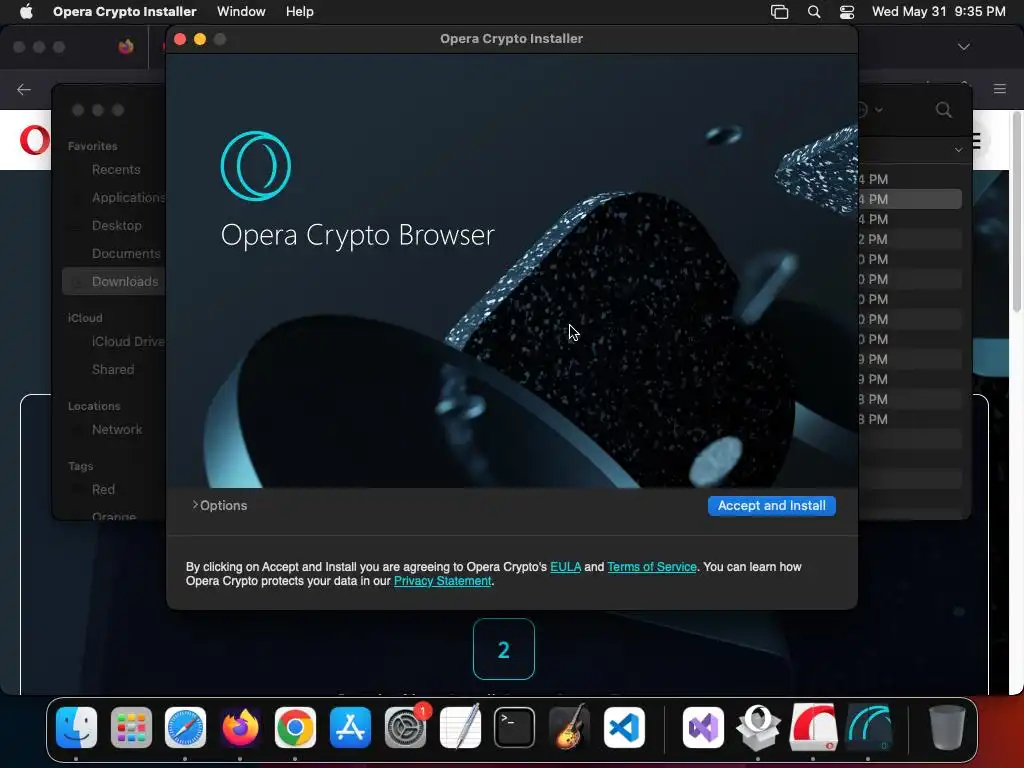Open Terminal from the Dock

(x=515, y=727)
